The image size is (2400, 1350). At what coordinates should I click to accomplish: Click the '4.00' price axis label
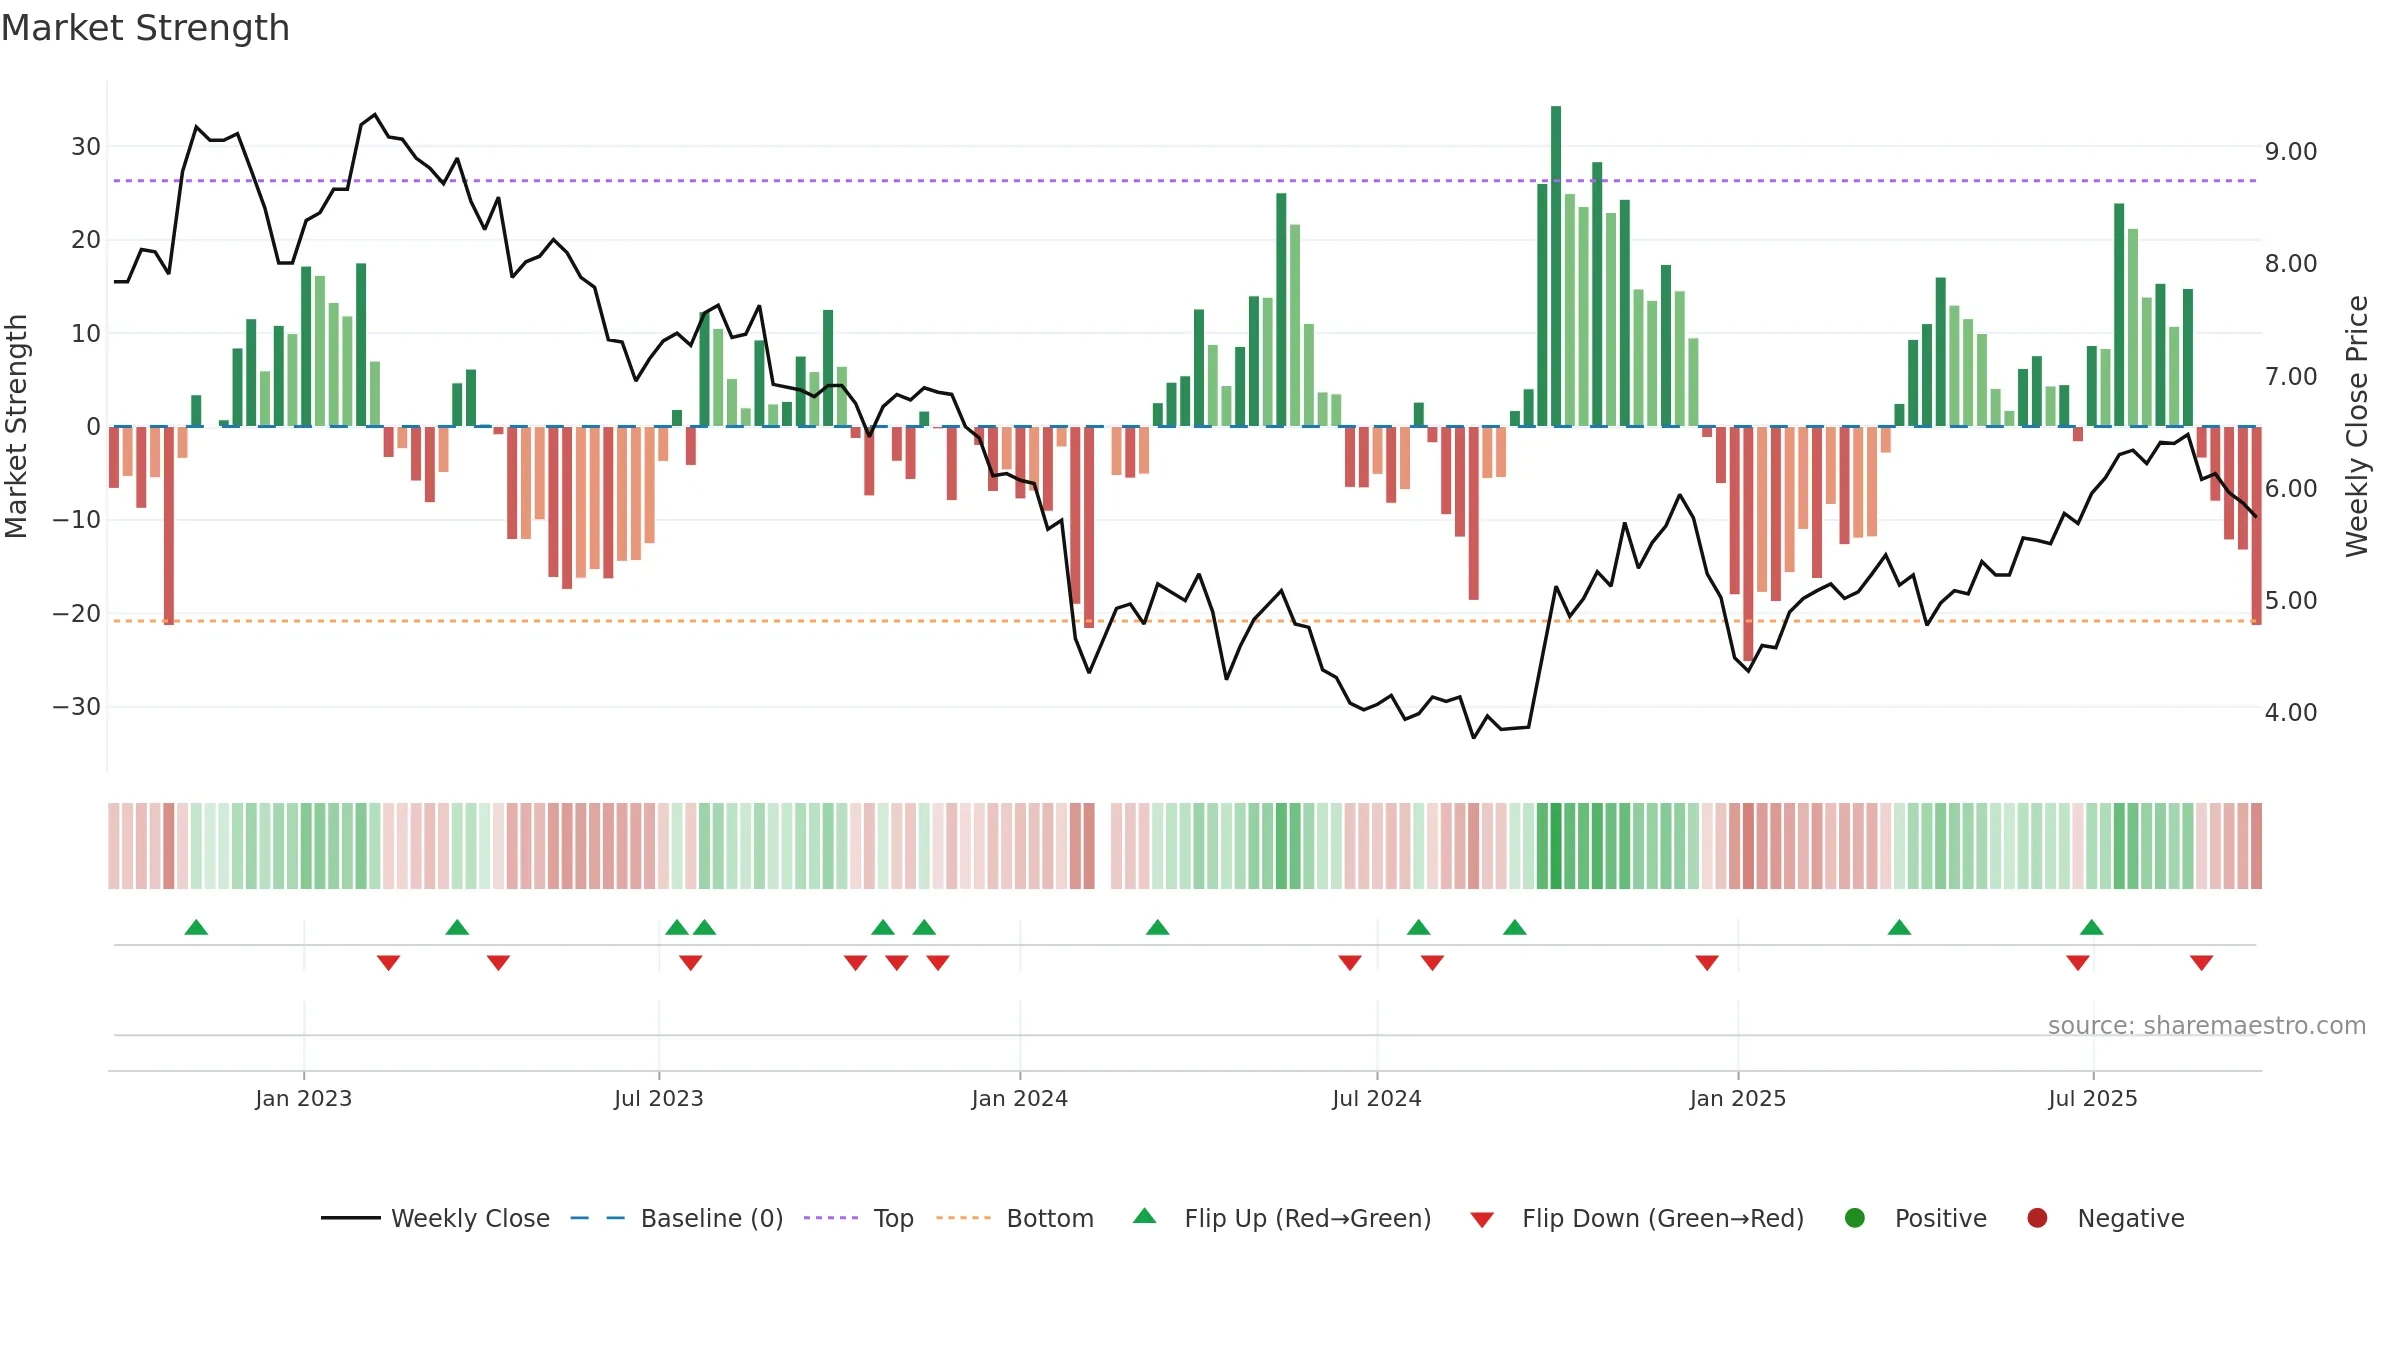[x=2291, y=713]
